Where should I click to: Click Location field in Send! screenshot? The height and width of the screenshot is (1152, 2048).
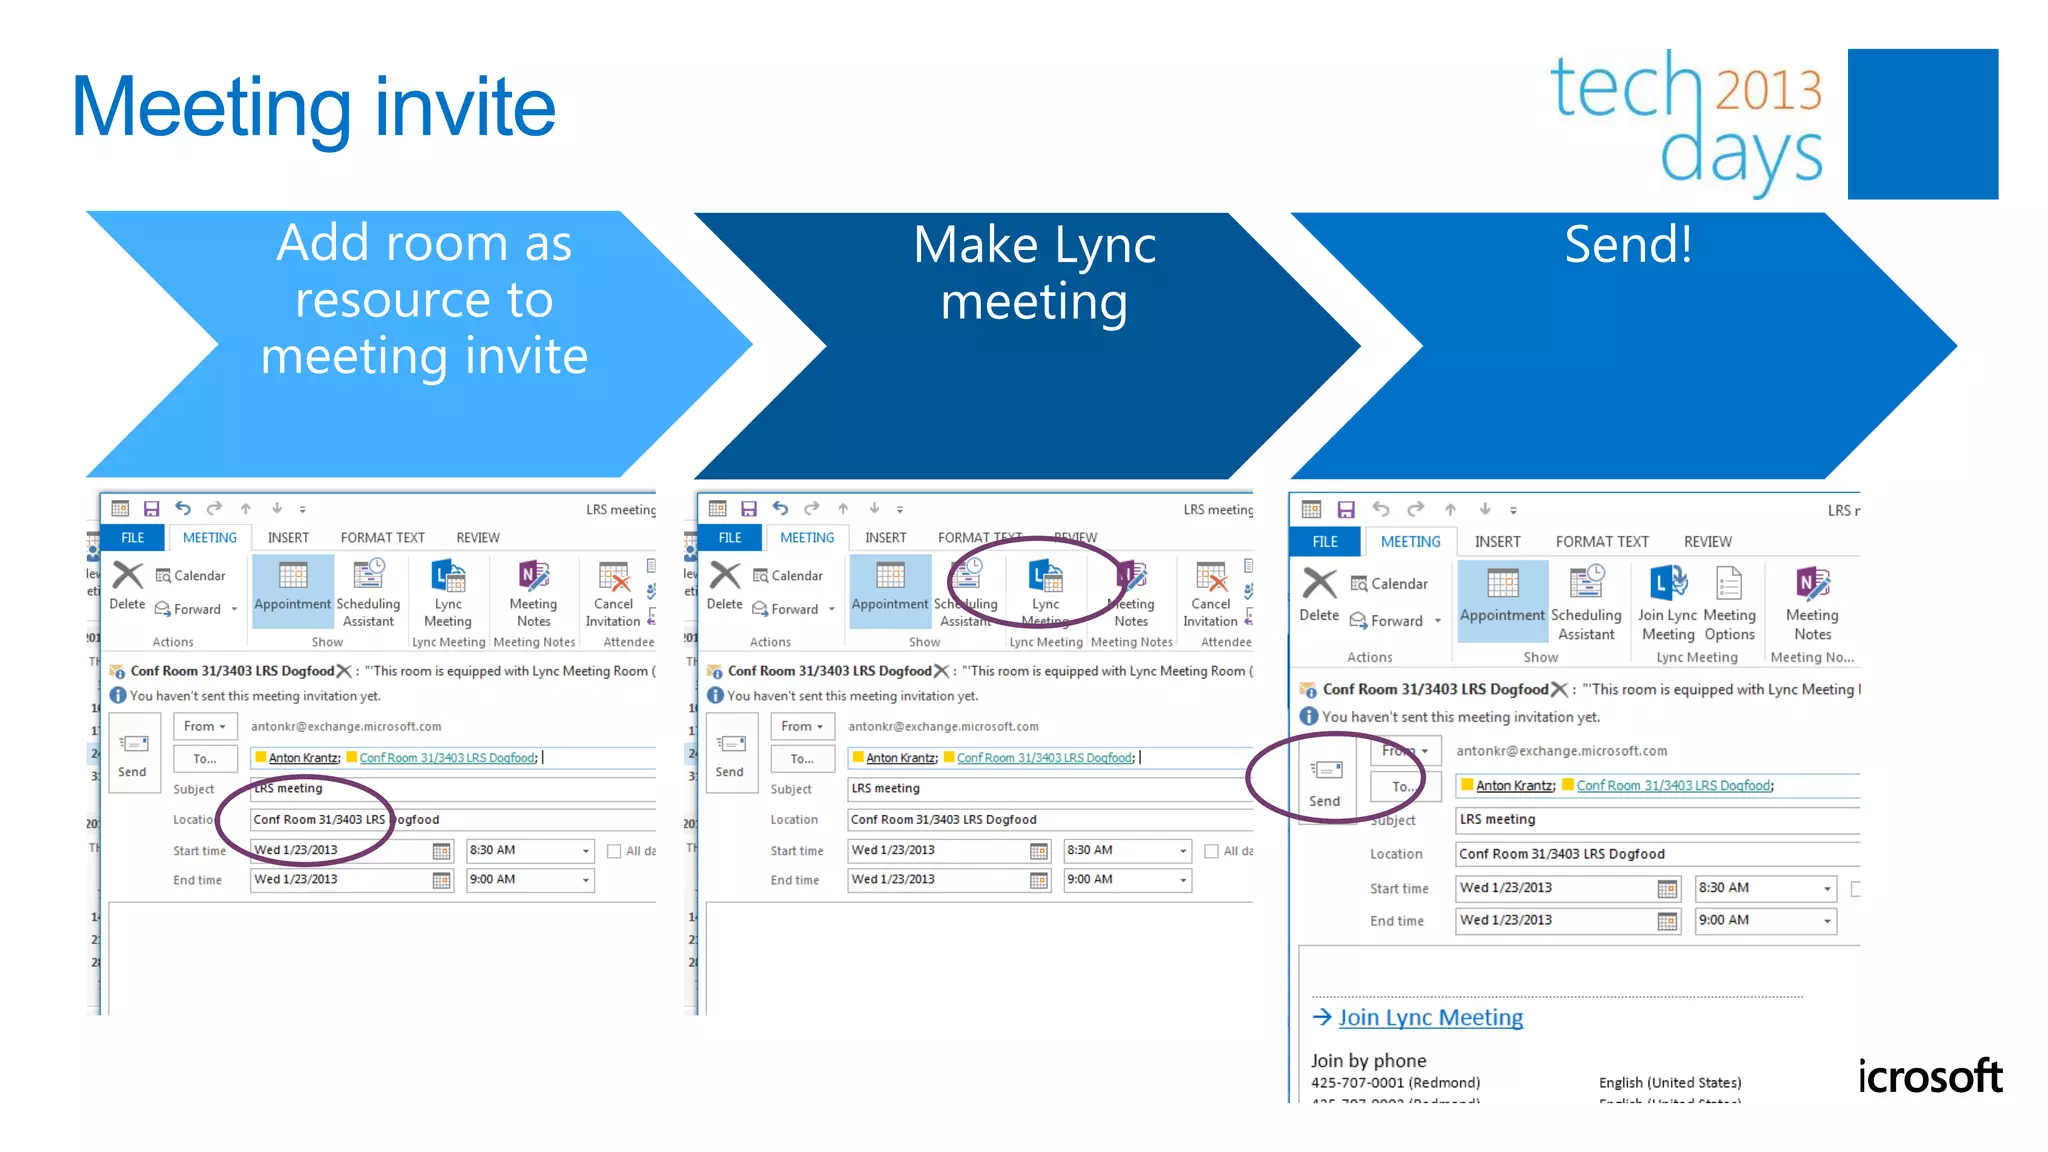[1657, 854]
